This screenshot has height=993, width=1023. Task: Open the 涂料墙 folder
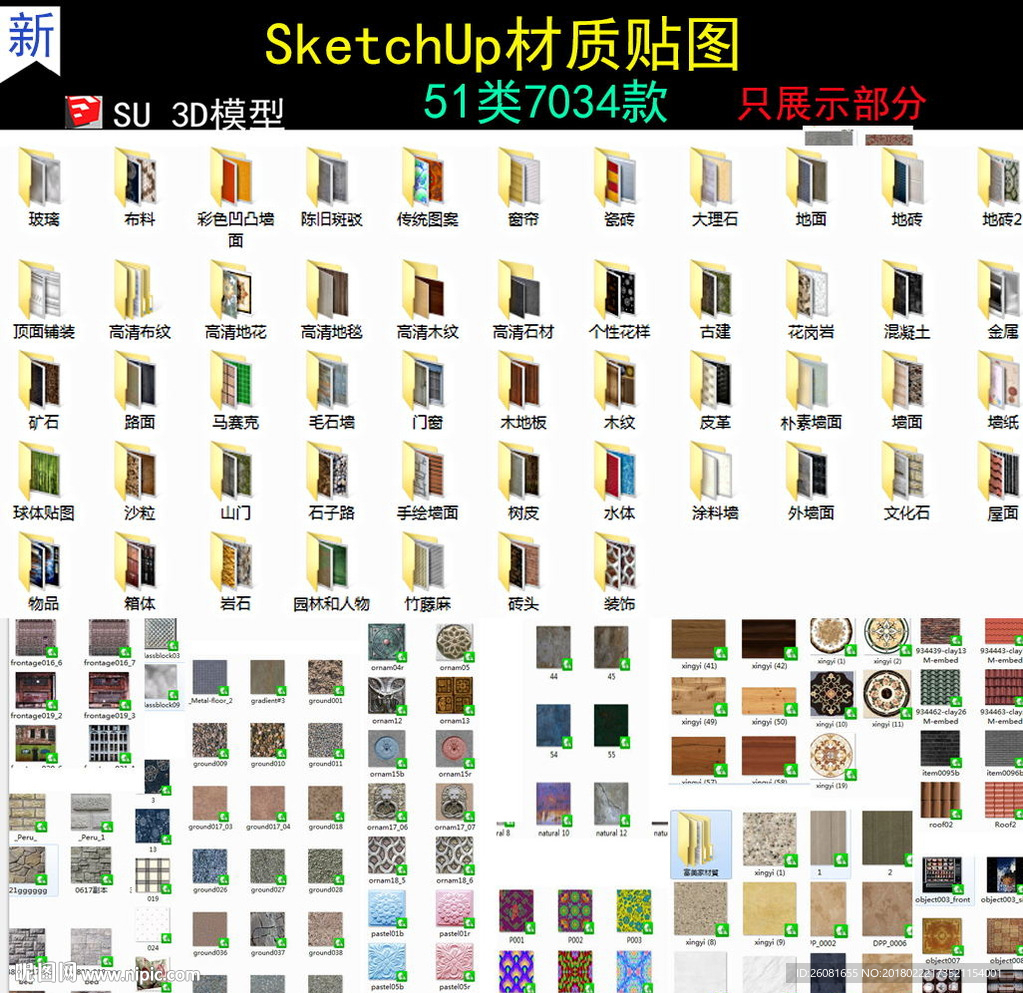(x=714, y=472)
